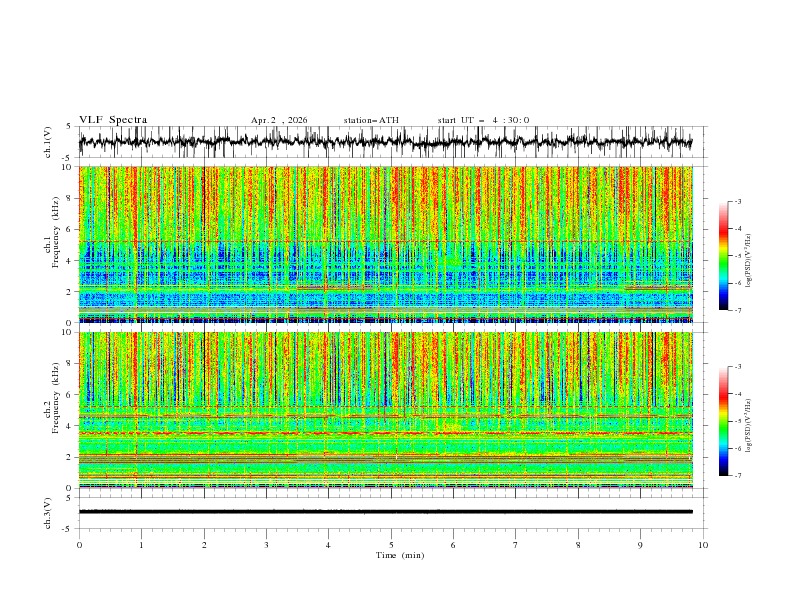Click the "ch.3(V)" axis label

click(48, 513)
